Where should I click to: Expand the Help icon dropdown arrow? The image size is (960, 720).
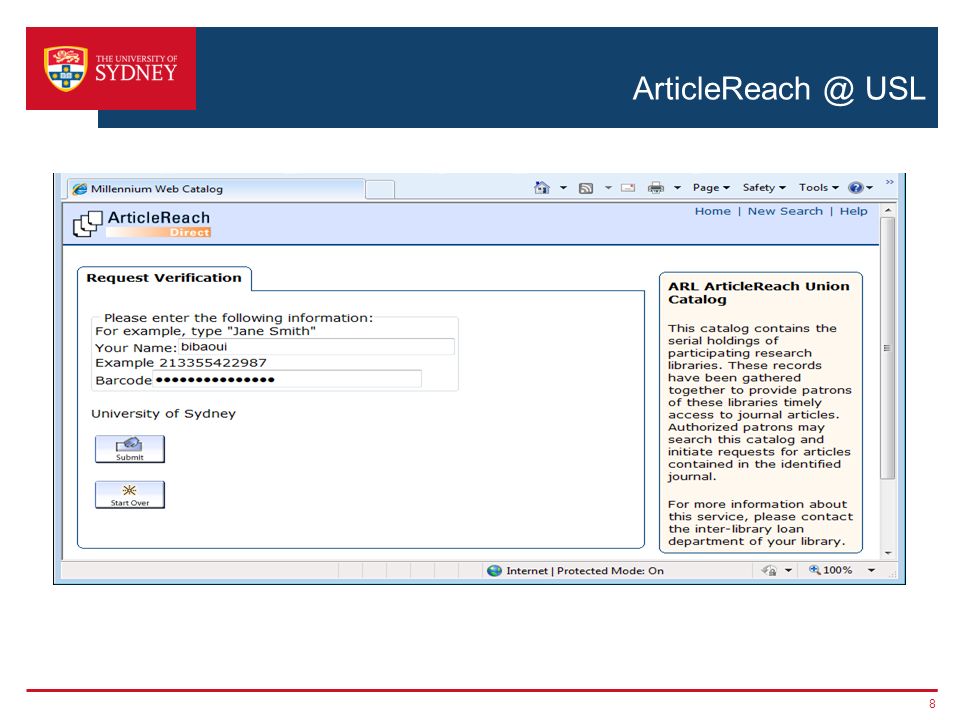click(869, 188)
